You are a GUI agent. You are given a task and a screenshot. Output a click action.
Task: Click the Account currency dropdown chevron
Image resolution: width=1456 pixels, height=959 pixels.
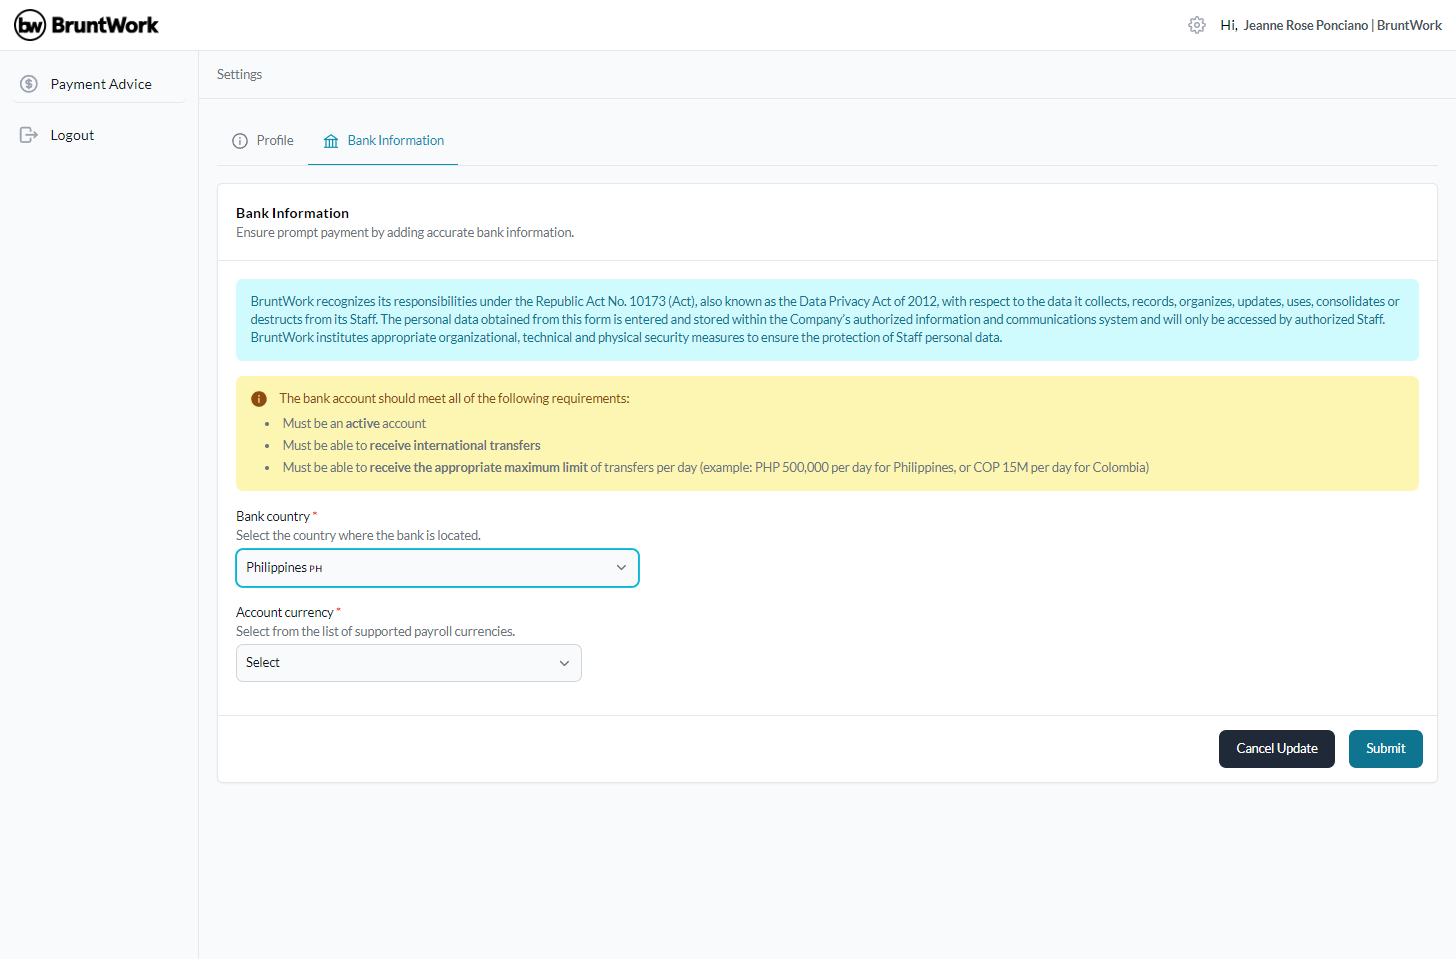[564, 663]
